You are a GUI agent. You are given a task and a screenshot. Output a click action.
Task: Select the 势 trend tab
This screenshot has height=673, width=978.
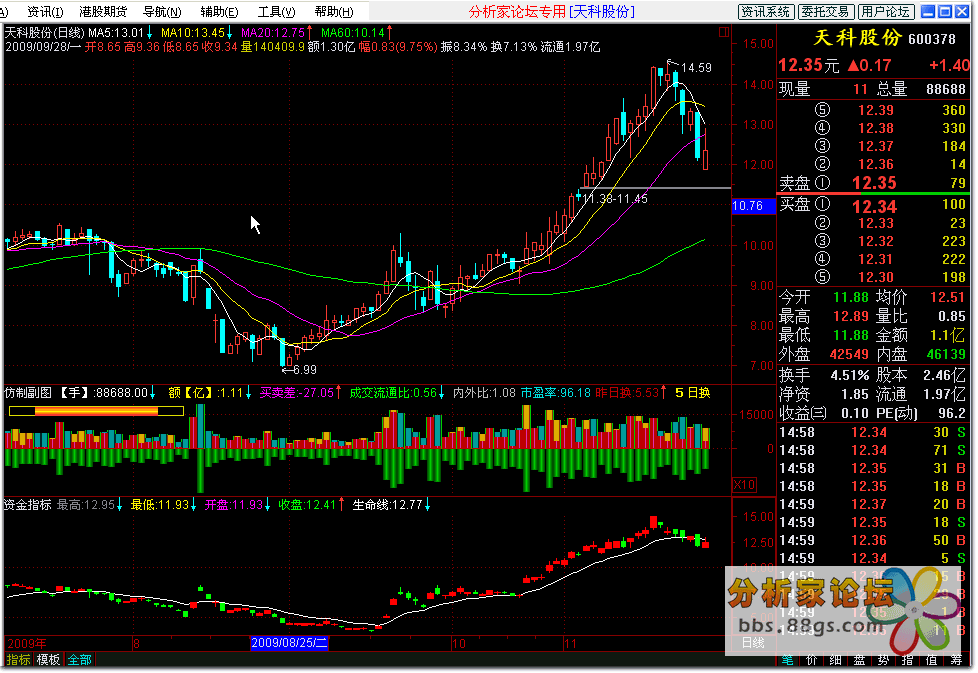pos(883,660)
